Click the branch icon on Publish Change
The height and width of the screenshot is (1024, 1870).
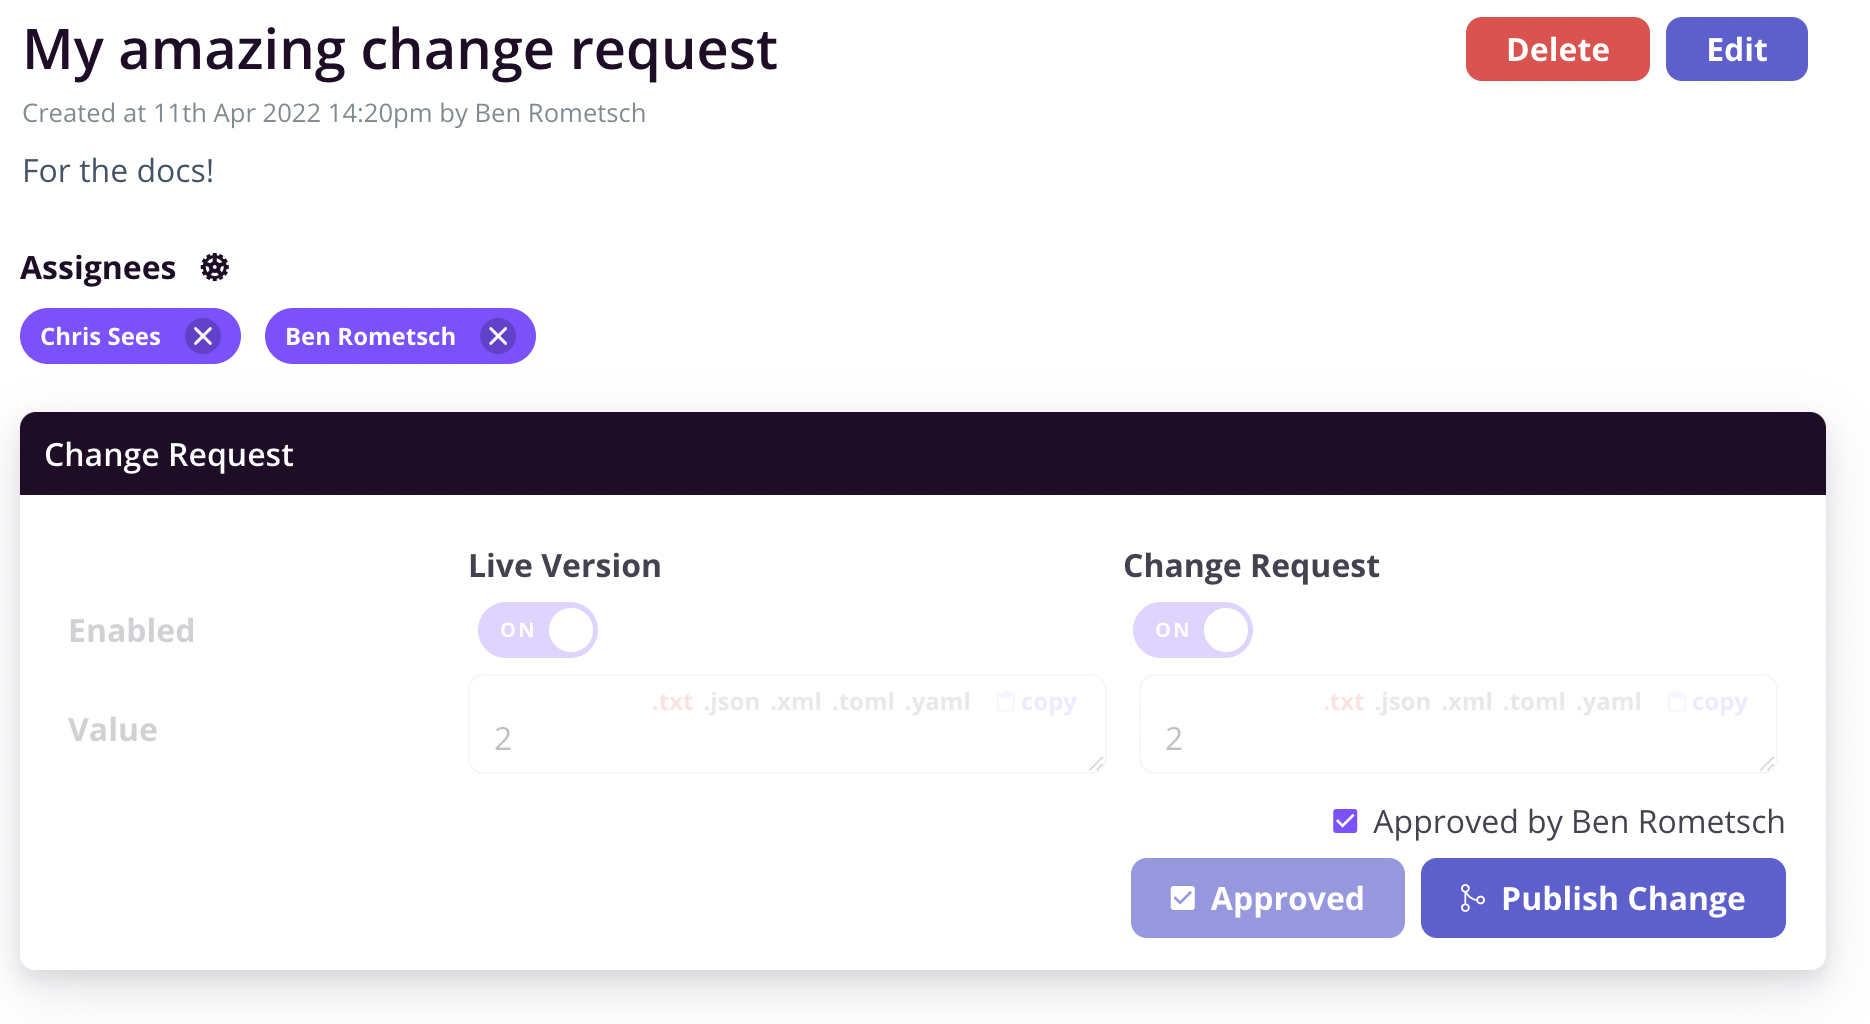[1472, 898]
